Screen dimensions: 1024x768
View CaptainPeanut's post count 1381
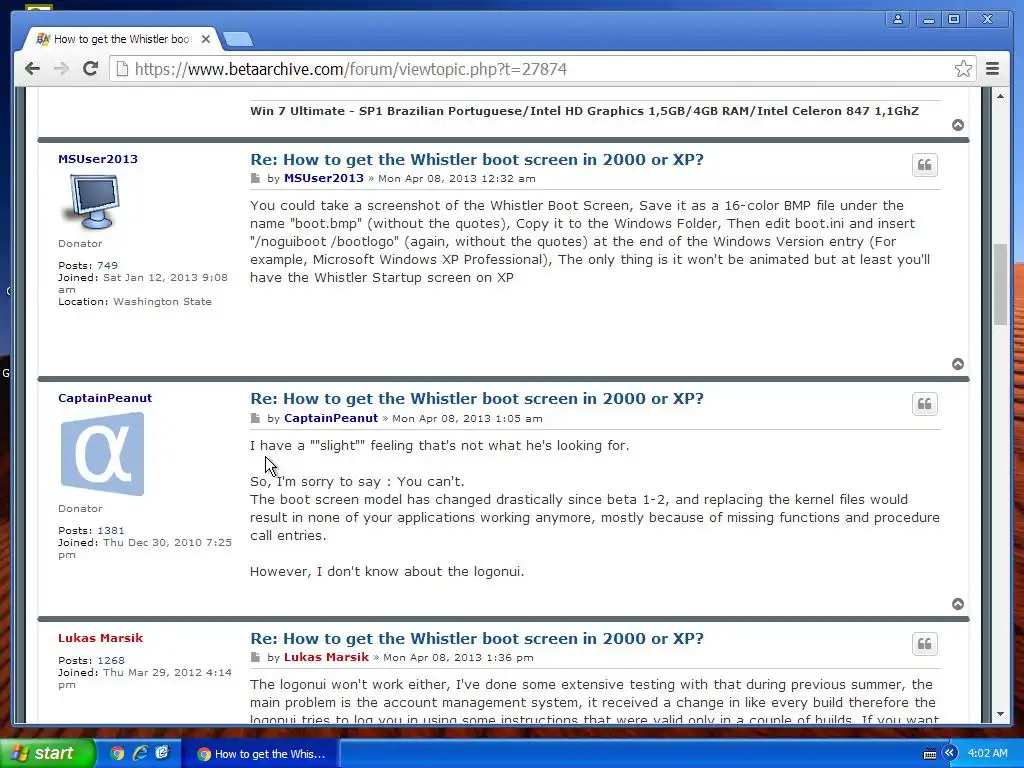tap(110, 530)
